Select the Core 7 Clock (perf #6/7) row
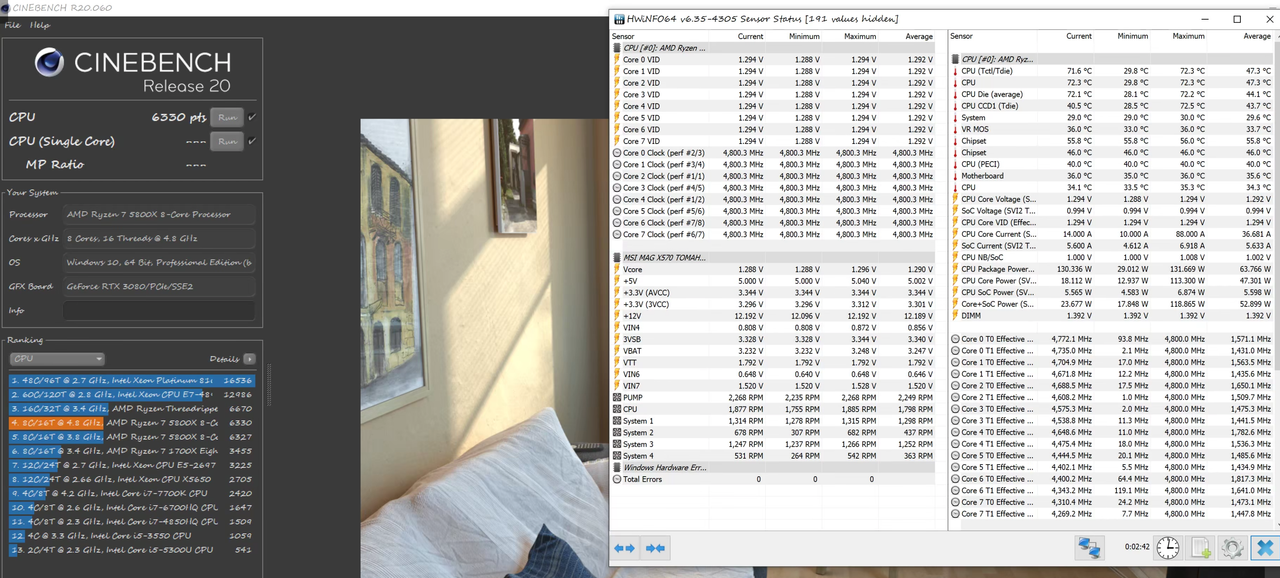1280x578 pixels. coord(773,234)
